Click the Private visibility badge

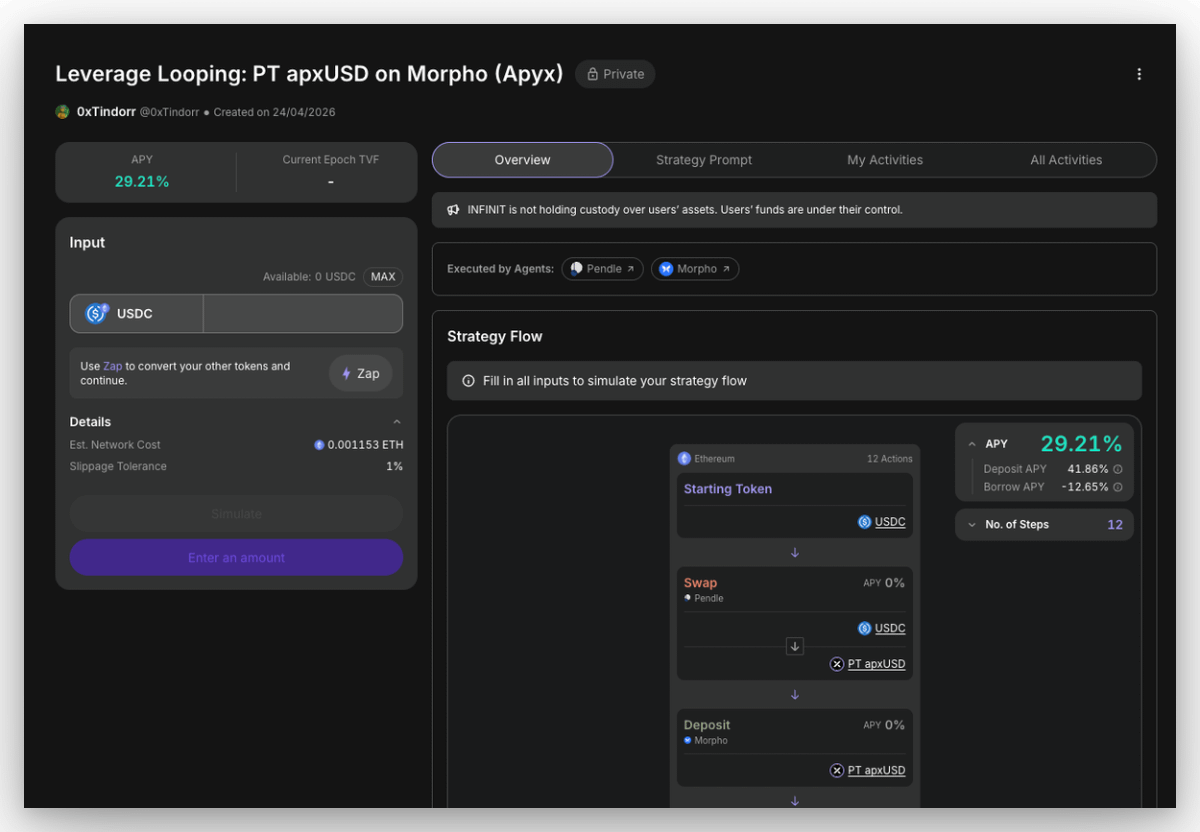pos(615,74)
